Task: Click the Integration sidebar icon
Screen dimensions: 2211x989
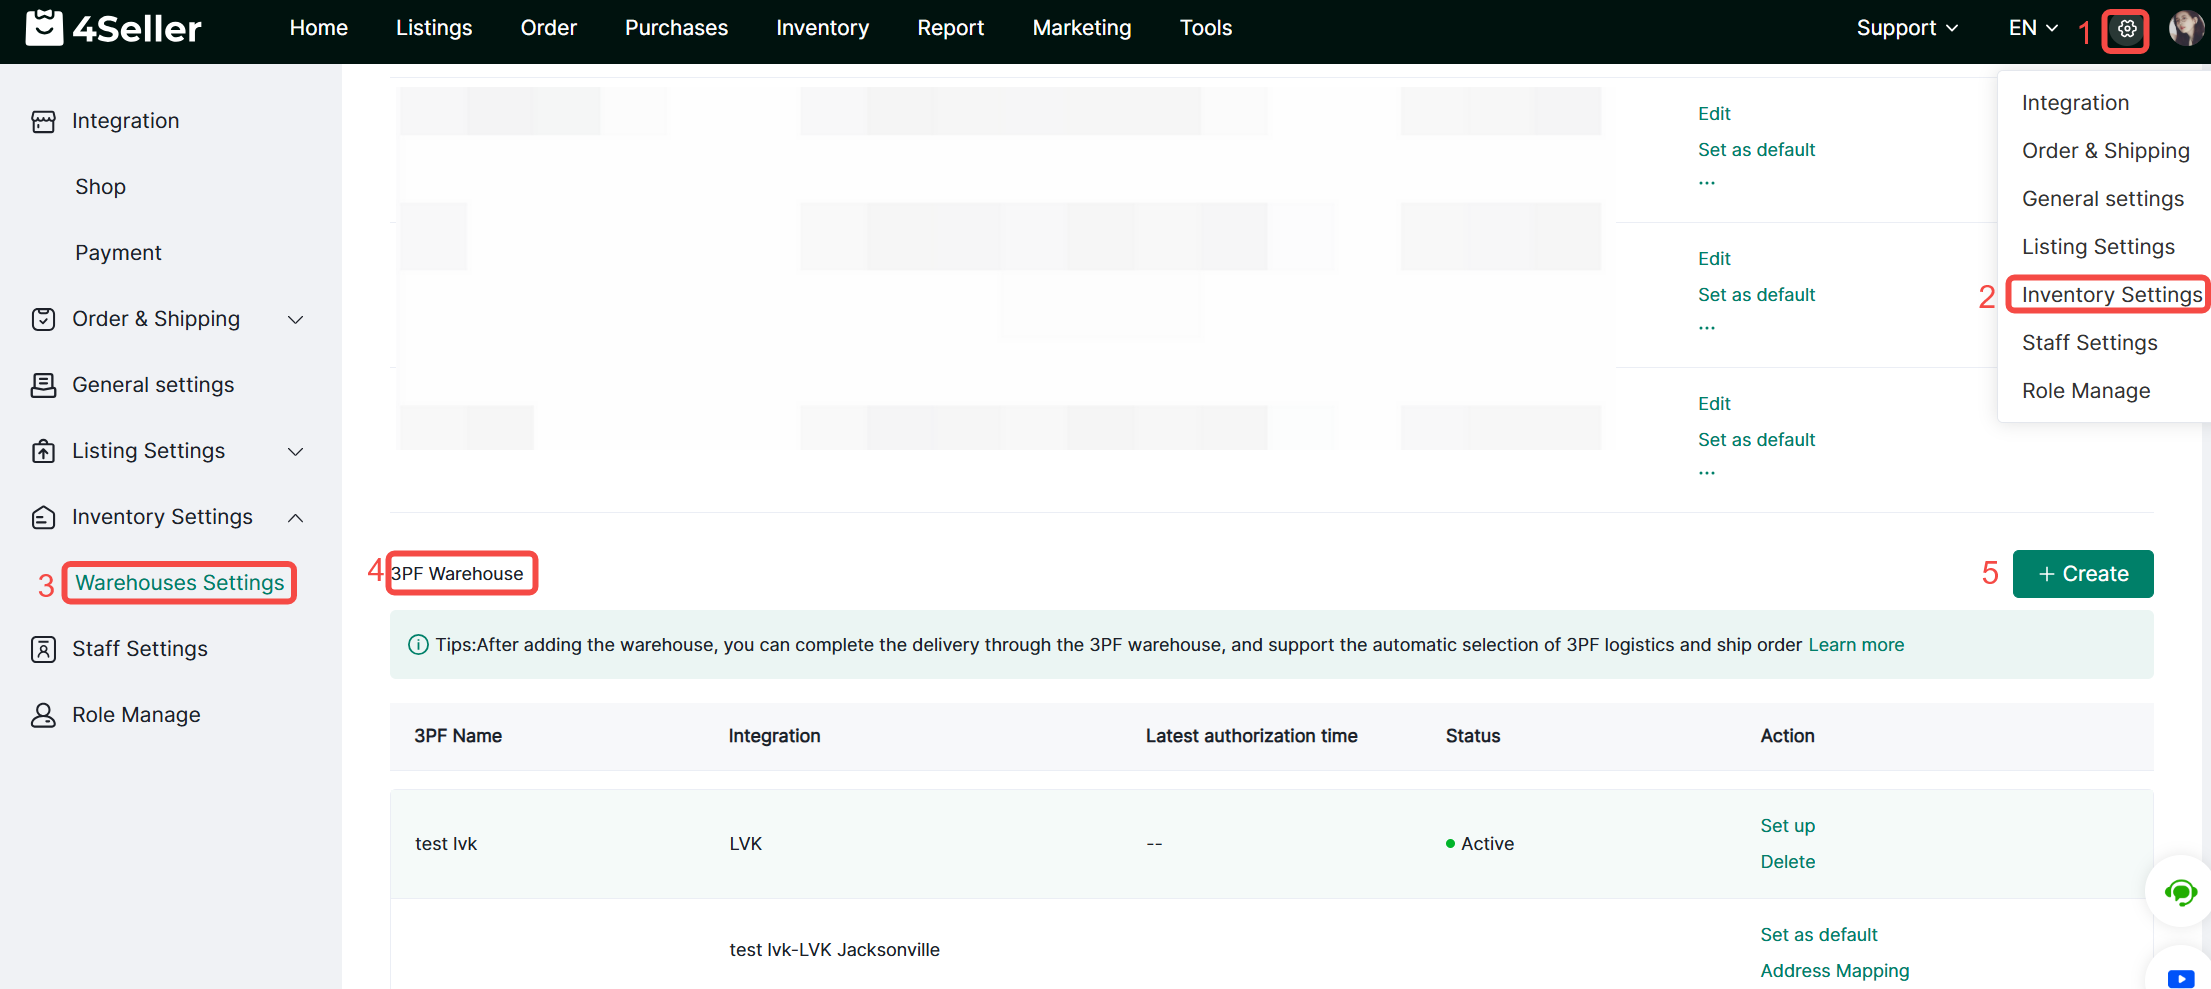Action: click(43, 121)
